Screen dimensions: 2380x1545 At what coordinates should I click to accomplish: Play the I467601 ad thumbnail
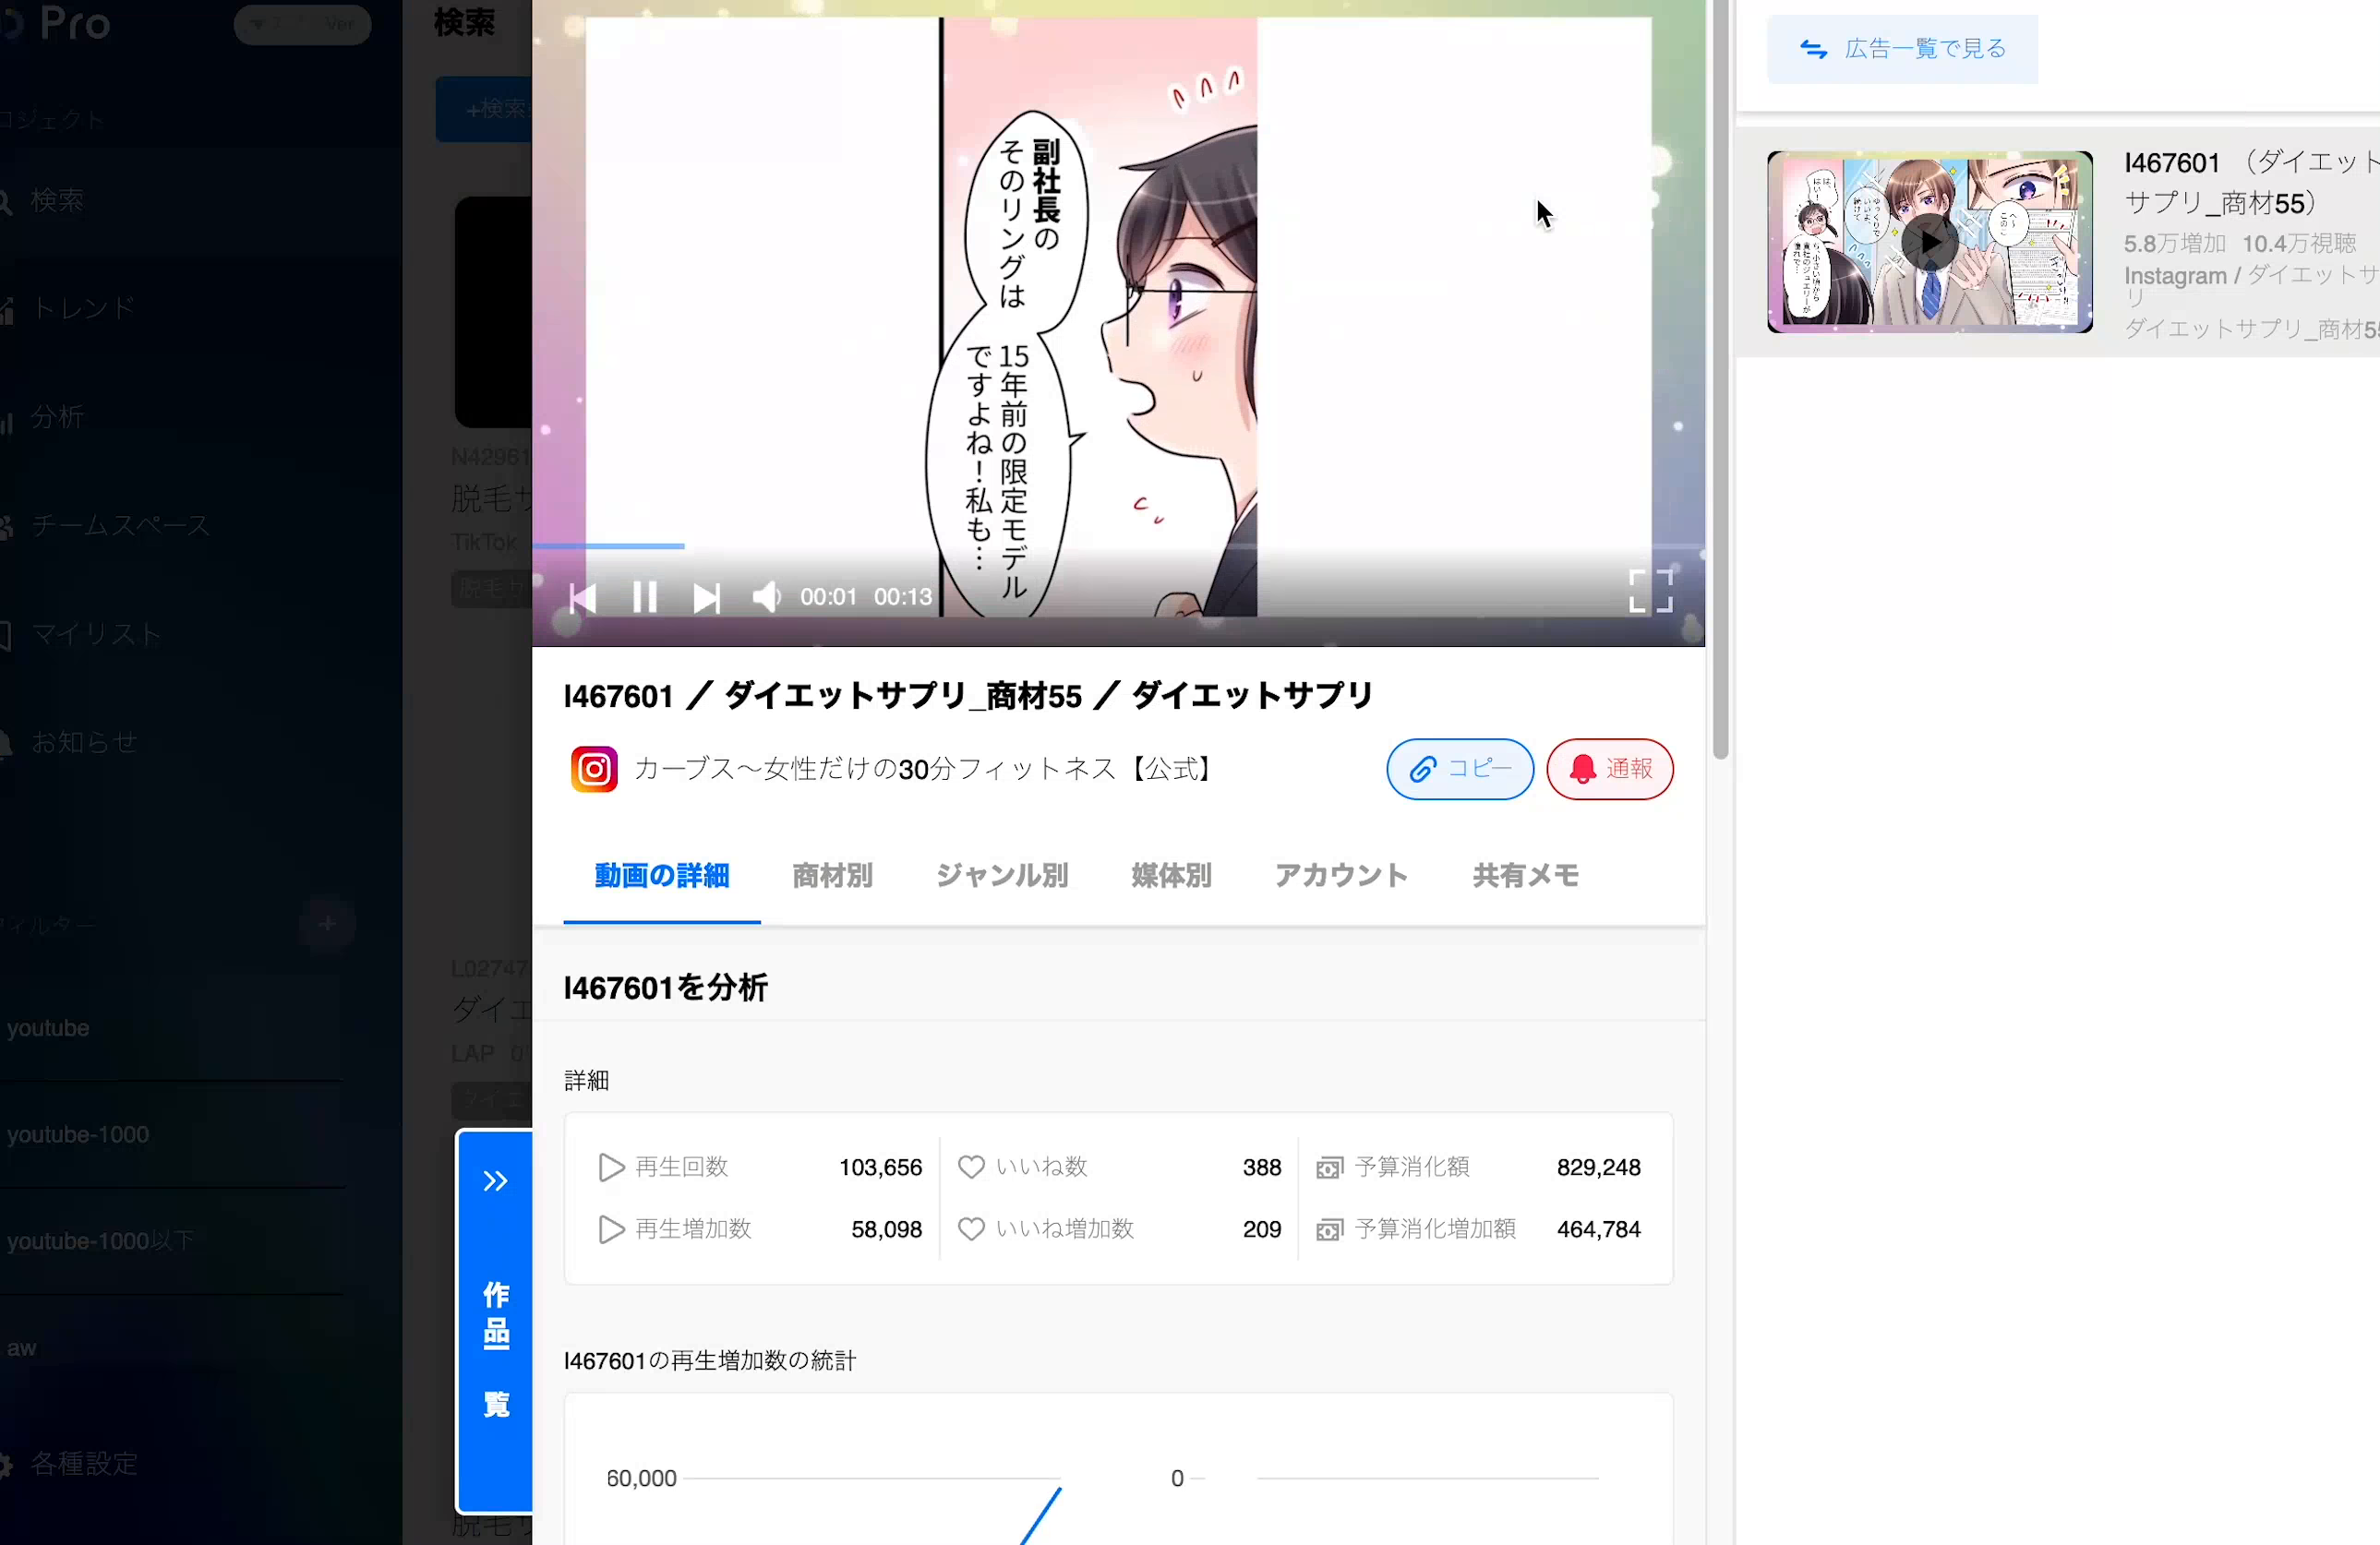[1929, 242]
